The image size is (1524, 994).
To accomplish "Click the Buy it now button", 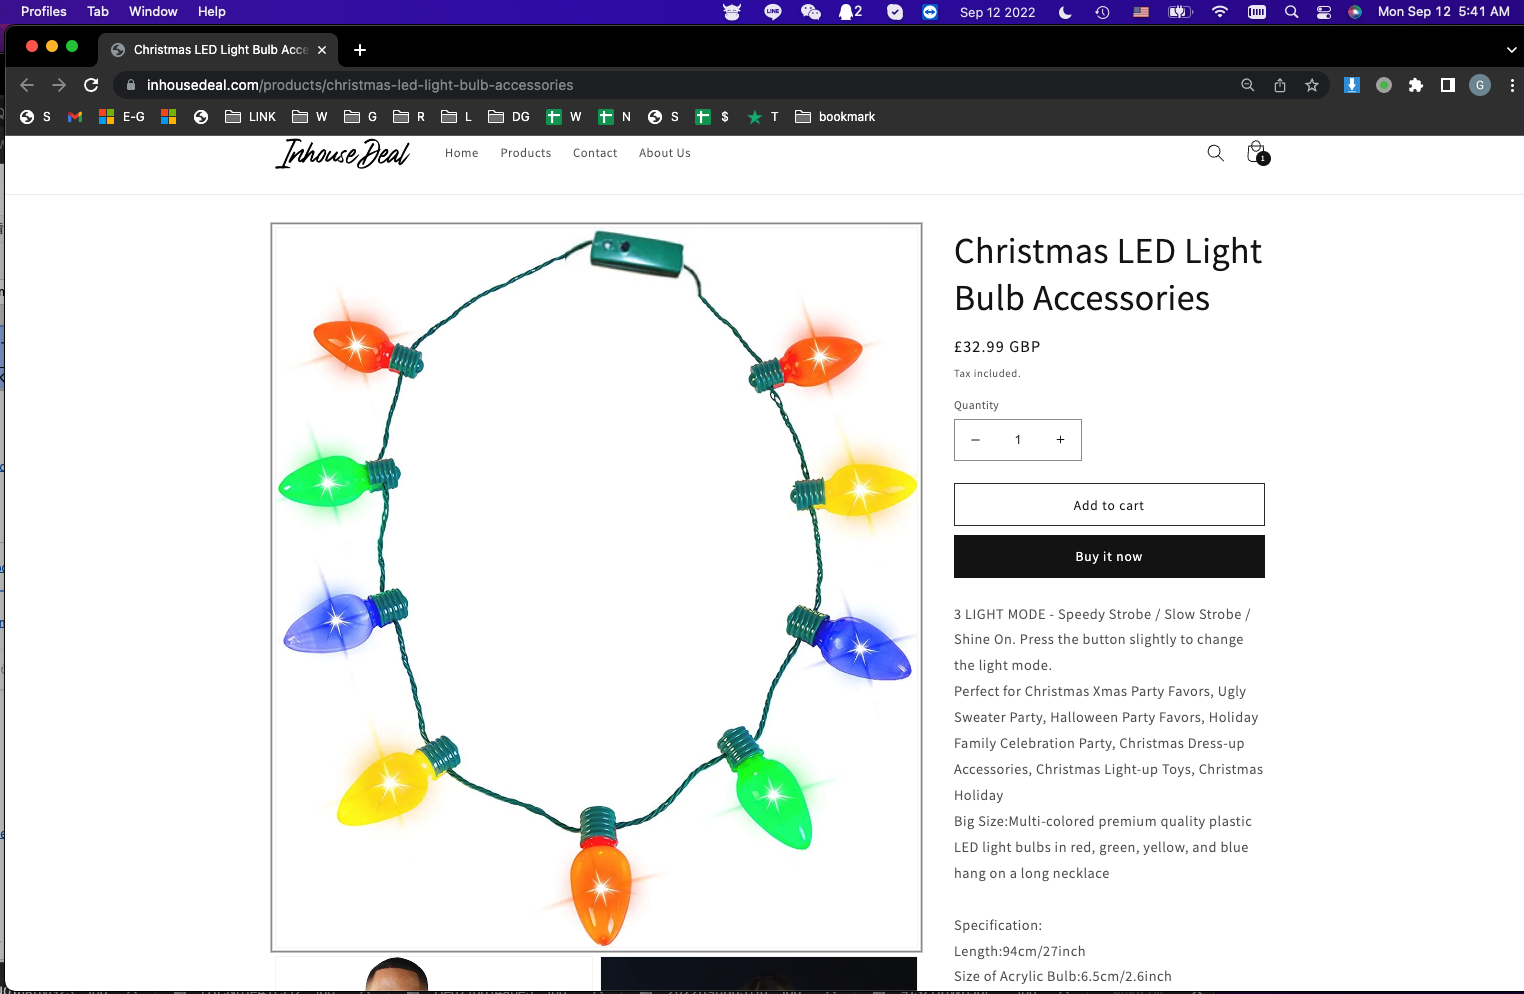I will point(1109,556).
